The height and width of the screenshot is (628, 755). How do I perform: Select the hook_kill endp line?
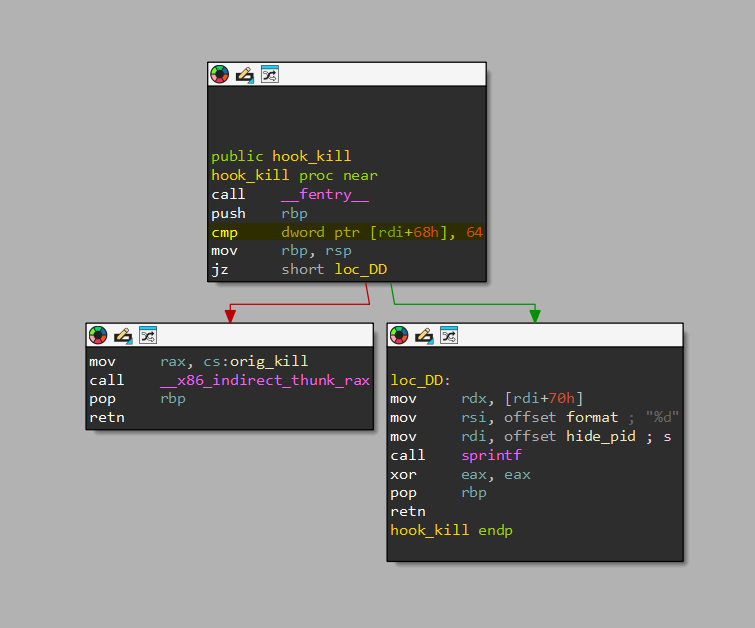(451, 530)
